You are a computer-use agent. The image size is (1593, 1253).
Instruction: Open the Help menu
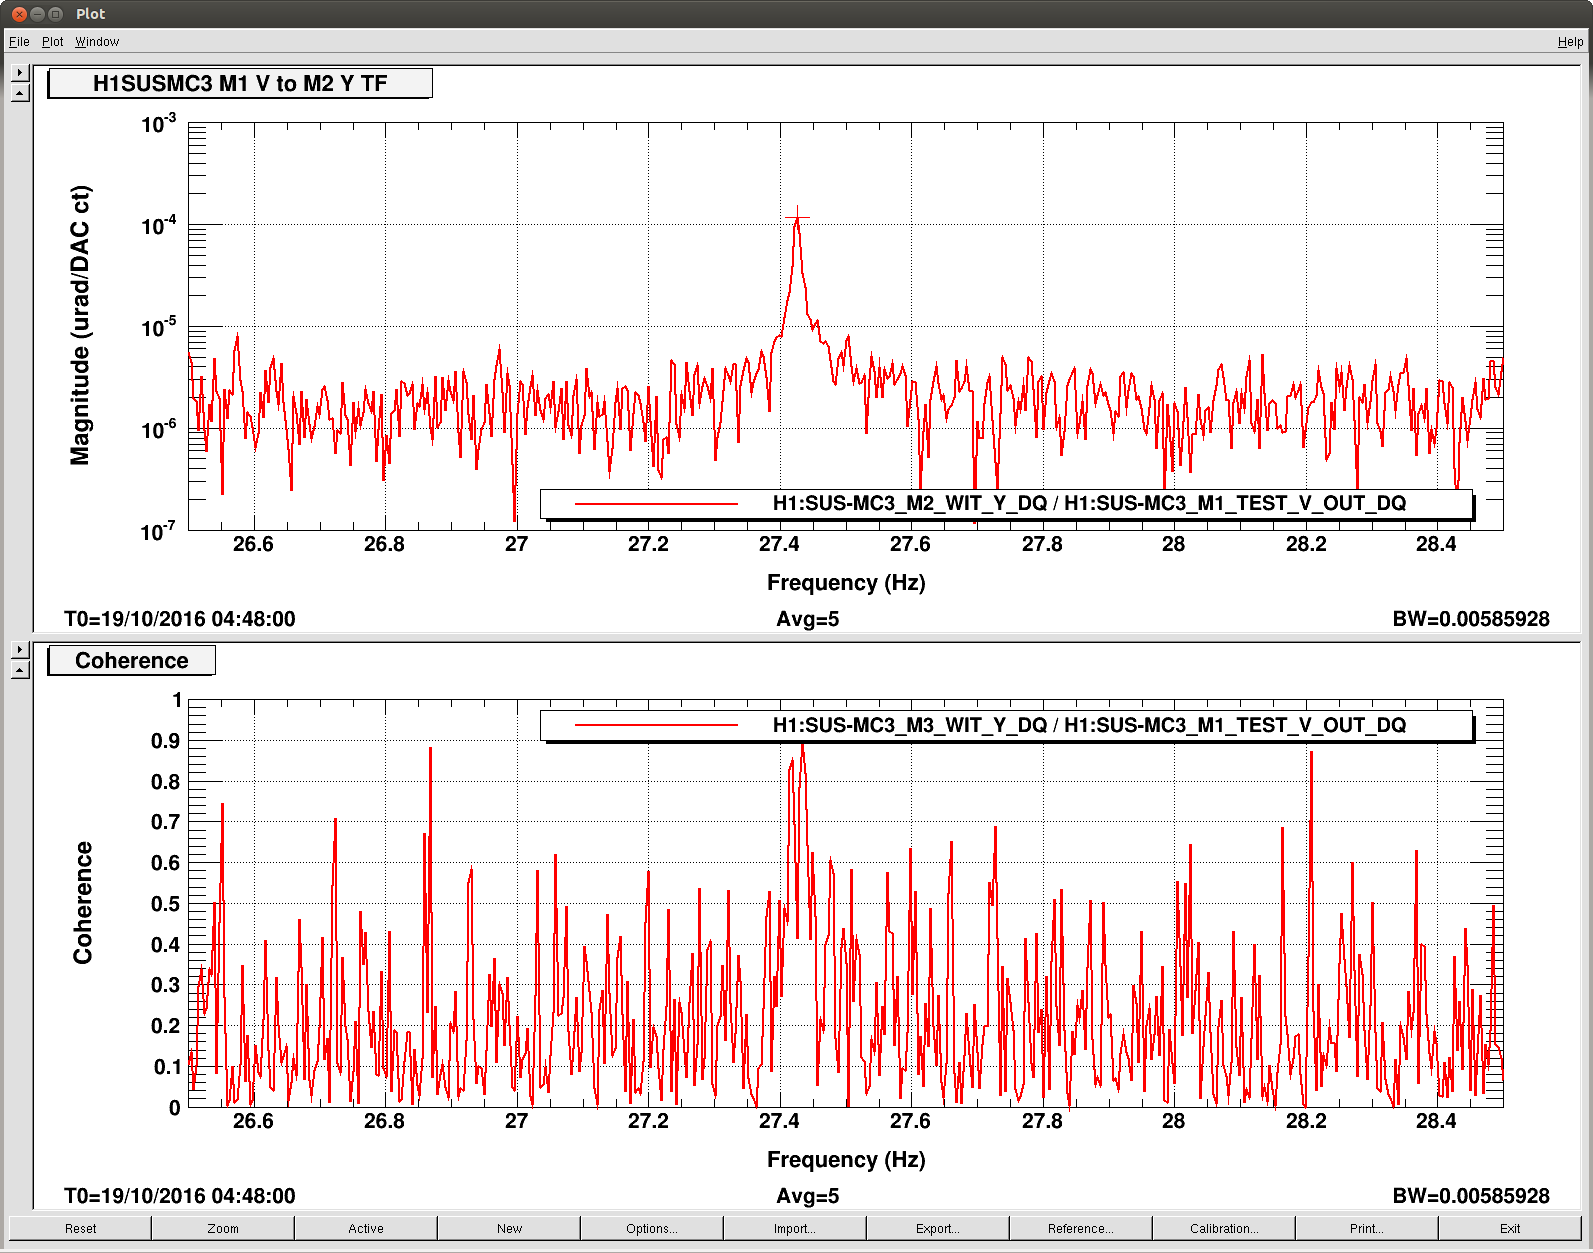1570,42
